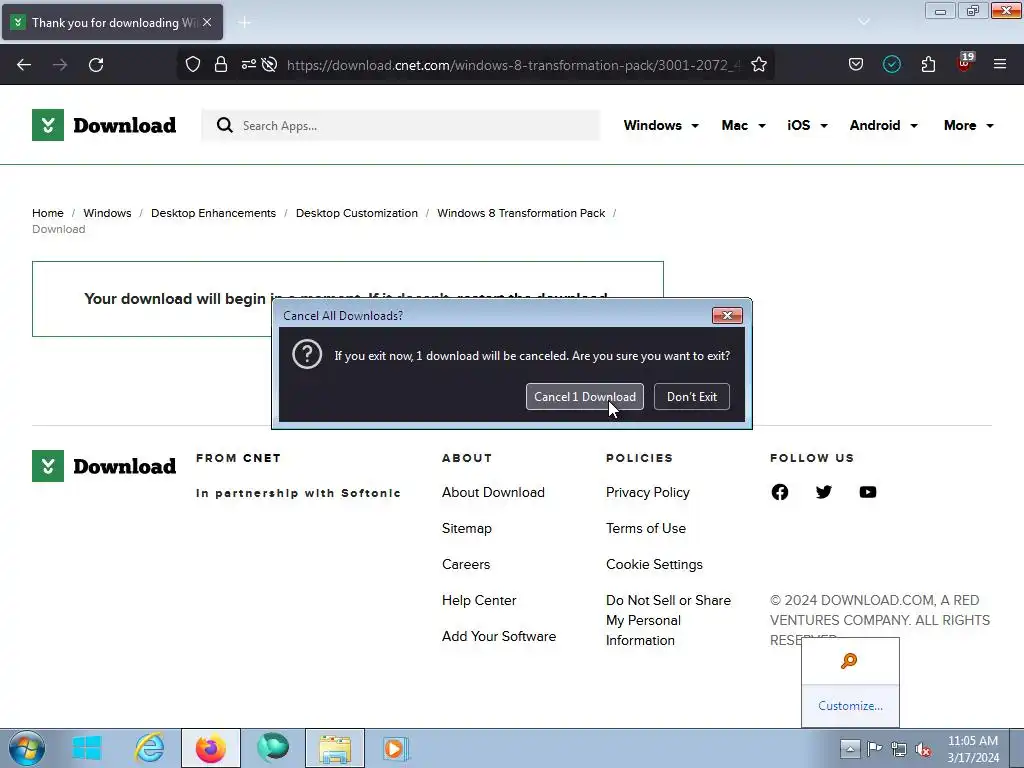Image resolution: width=1024 pixels, height=768 pixels.
Task: Click the blocked autoplay icon in address bar
Action: pos(269,65)
